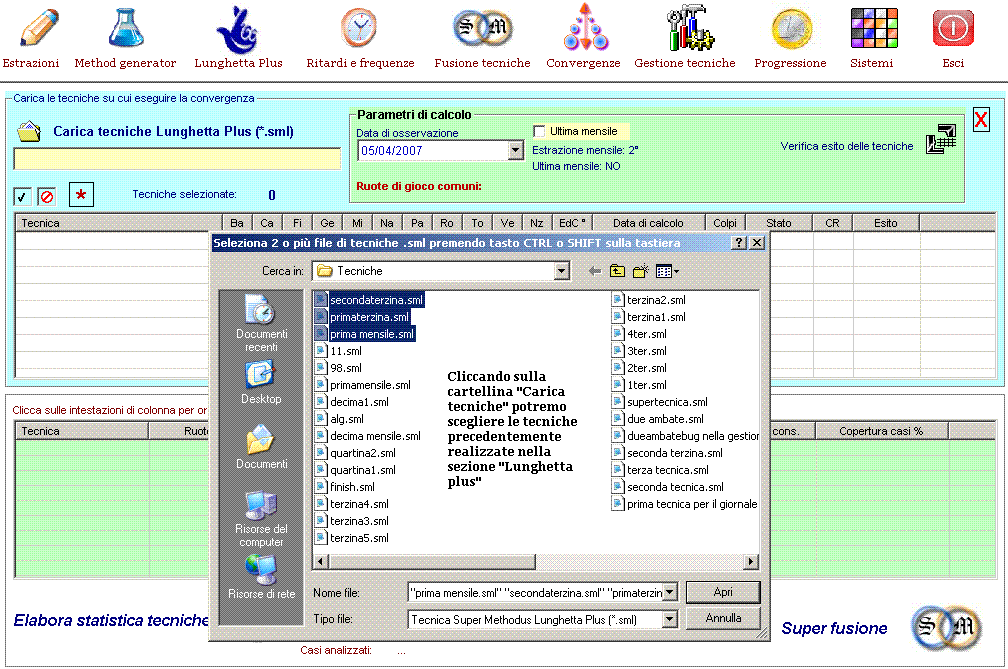The image size is (1008, 669).
Task: Click the Esito column header
Action: tap(885, 223)
